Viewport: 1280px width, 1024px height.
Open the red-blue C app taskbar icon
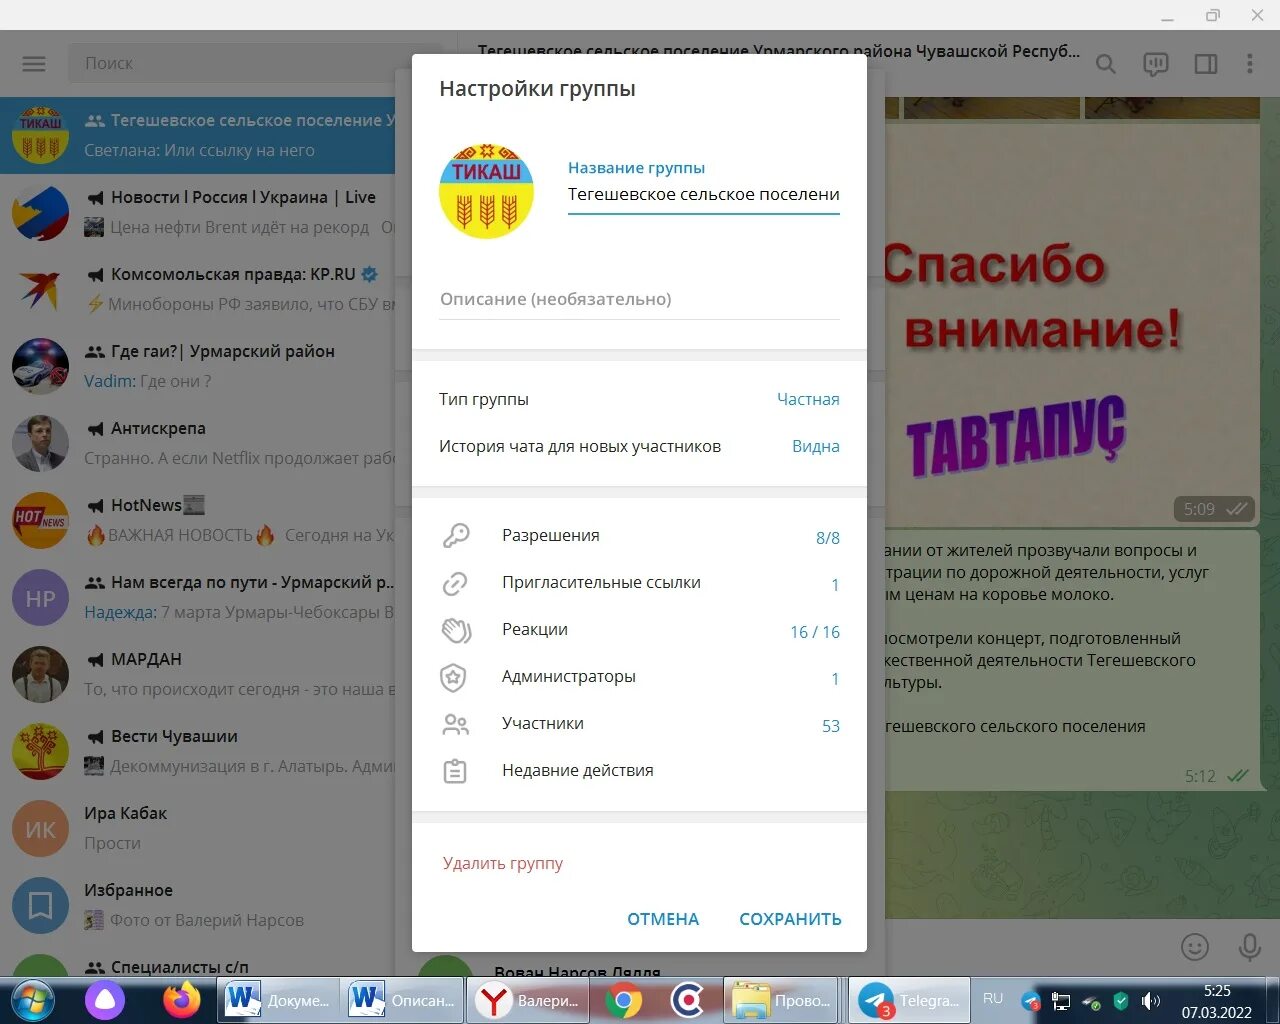[x=687, y=1000]
